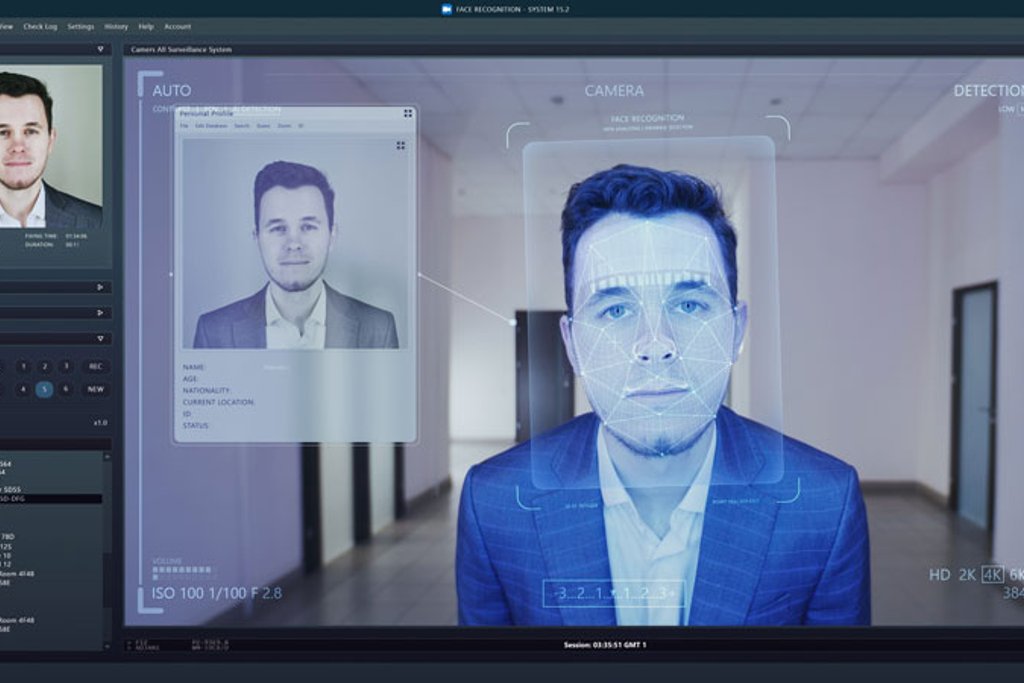Expand first collapsed panel right arrow
Screen dimensions: 1024x683
click(100, 287)
